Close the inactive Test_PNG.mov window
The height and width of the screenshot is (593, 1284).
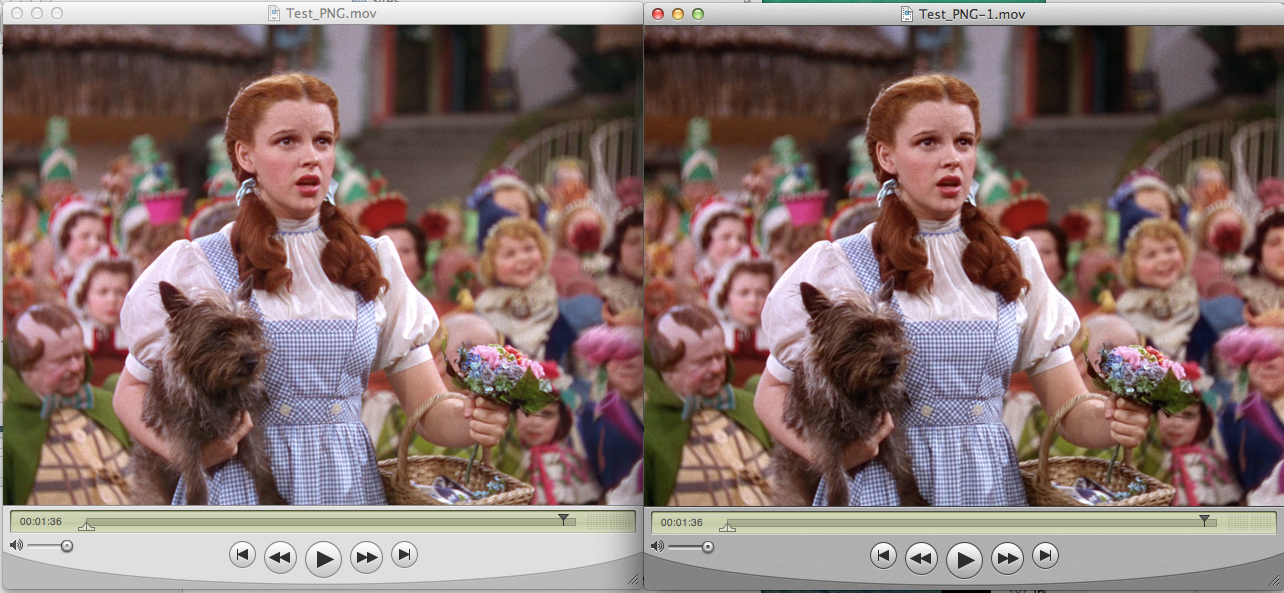tap(17, 14)
